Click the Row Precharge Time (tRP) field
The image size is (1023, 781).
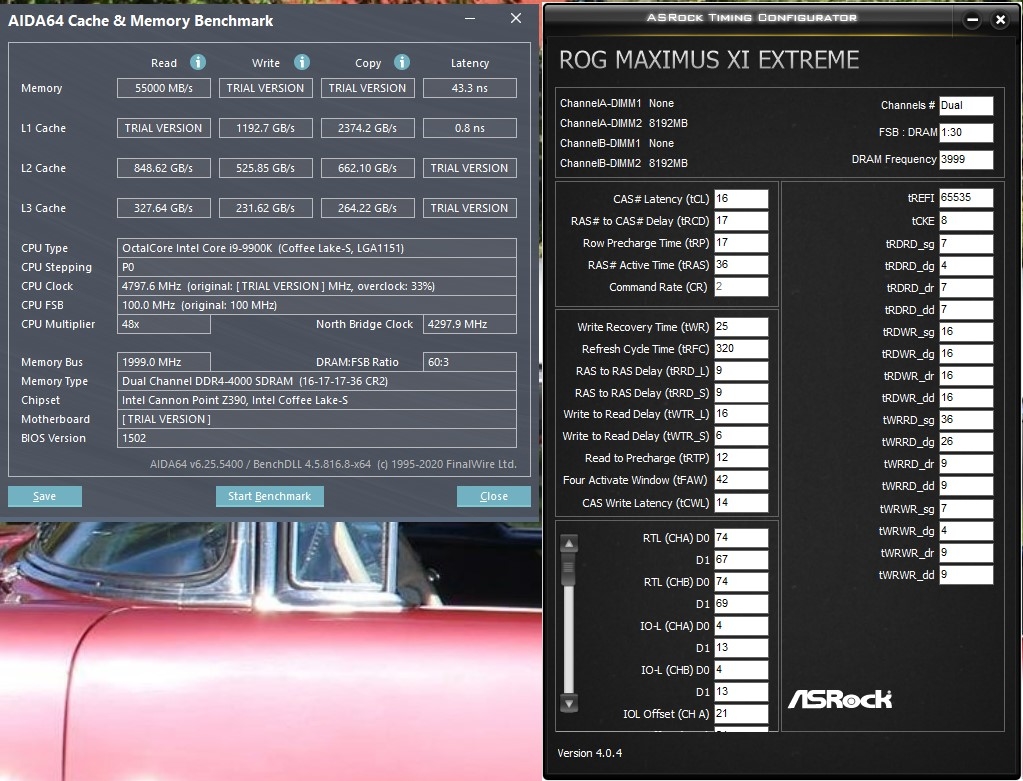point(741,243)
